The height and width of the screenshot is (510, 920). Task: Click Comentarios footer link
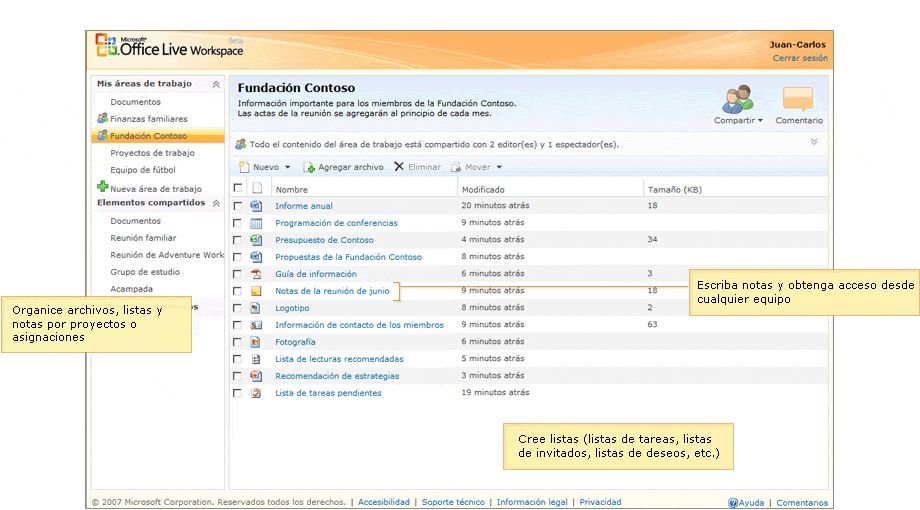point(802,503)
